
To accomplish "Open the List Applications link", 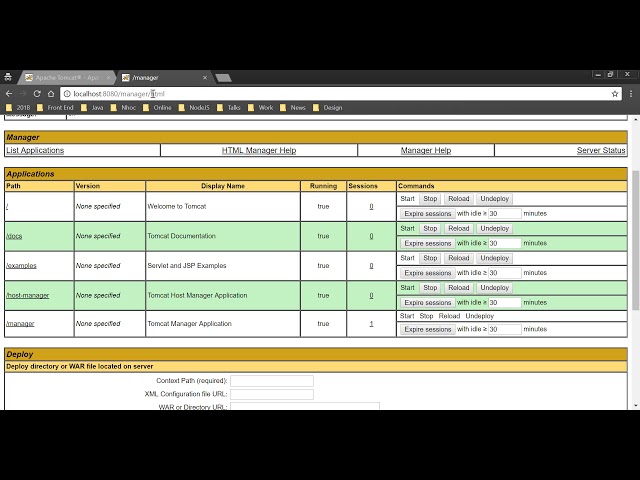I will click(x=35, y=150).
